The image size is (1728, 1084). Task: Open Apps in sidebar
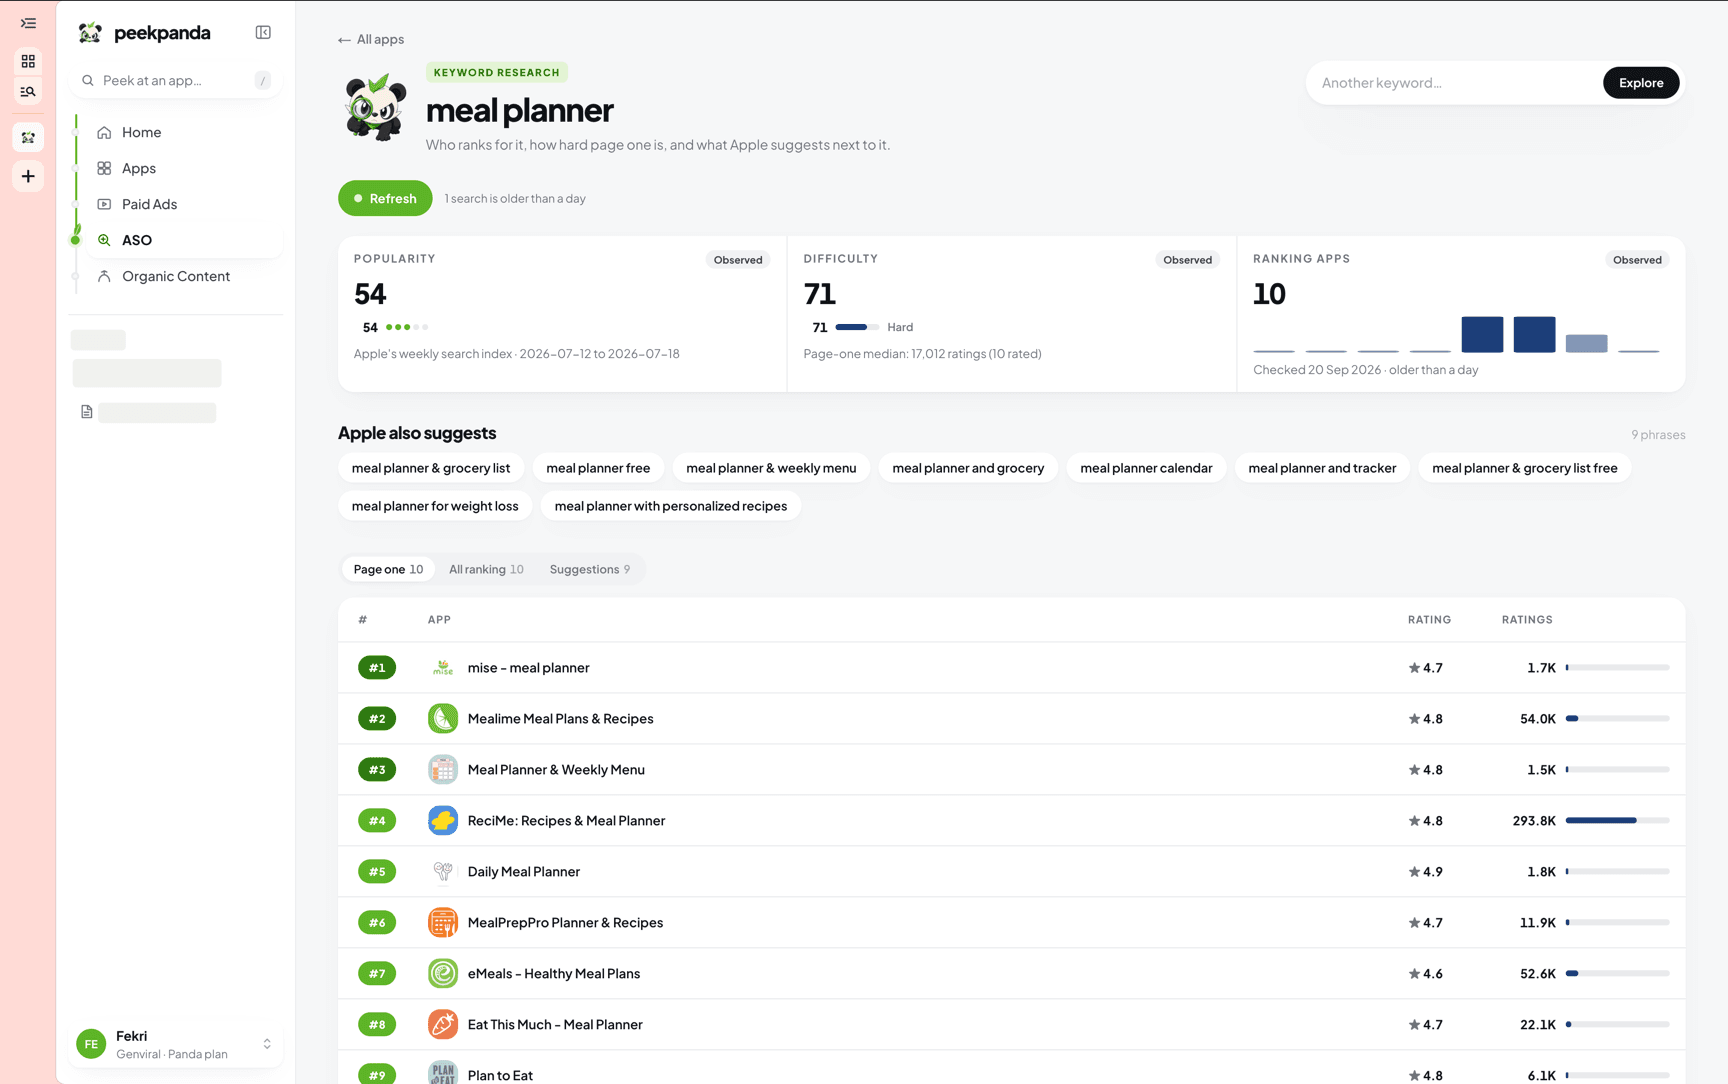(x=178, y=168)
